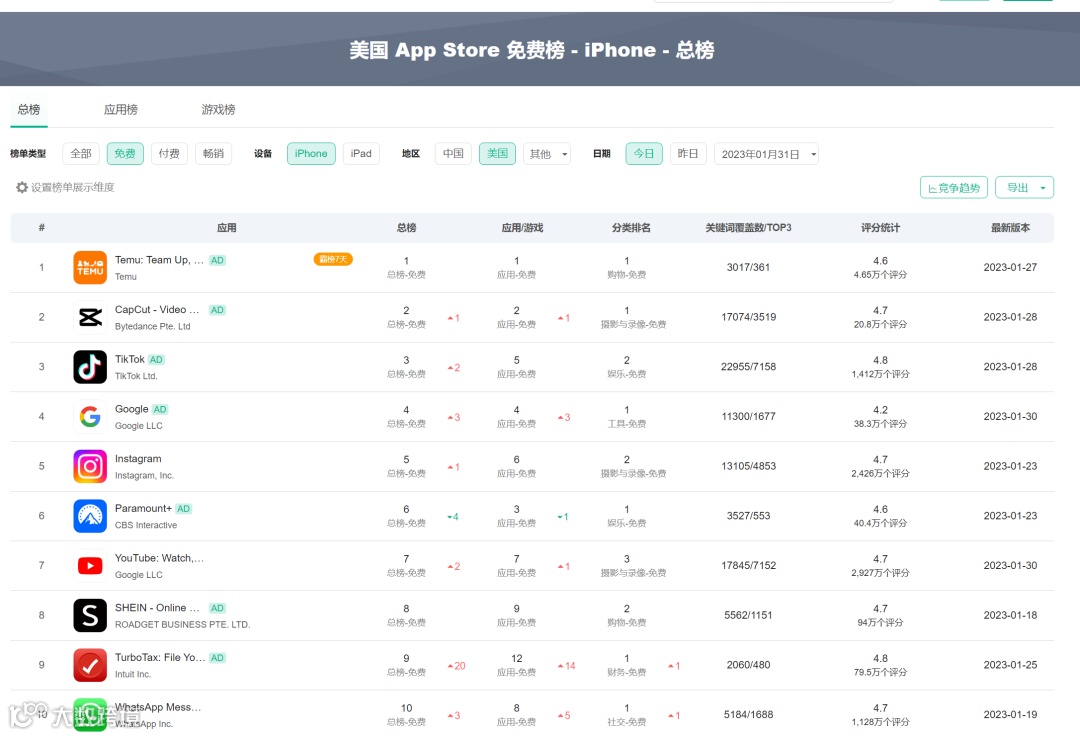Click the 分类排名 column header
Image resolution: width=1080 pixels, height=736 pixels.
point(631,228)
